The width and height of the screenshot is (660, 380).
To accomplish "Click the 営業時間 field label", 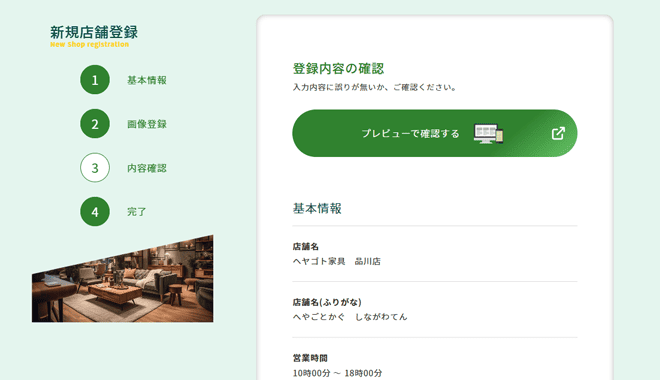I will click(x=310, y=358).
